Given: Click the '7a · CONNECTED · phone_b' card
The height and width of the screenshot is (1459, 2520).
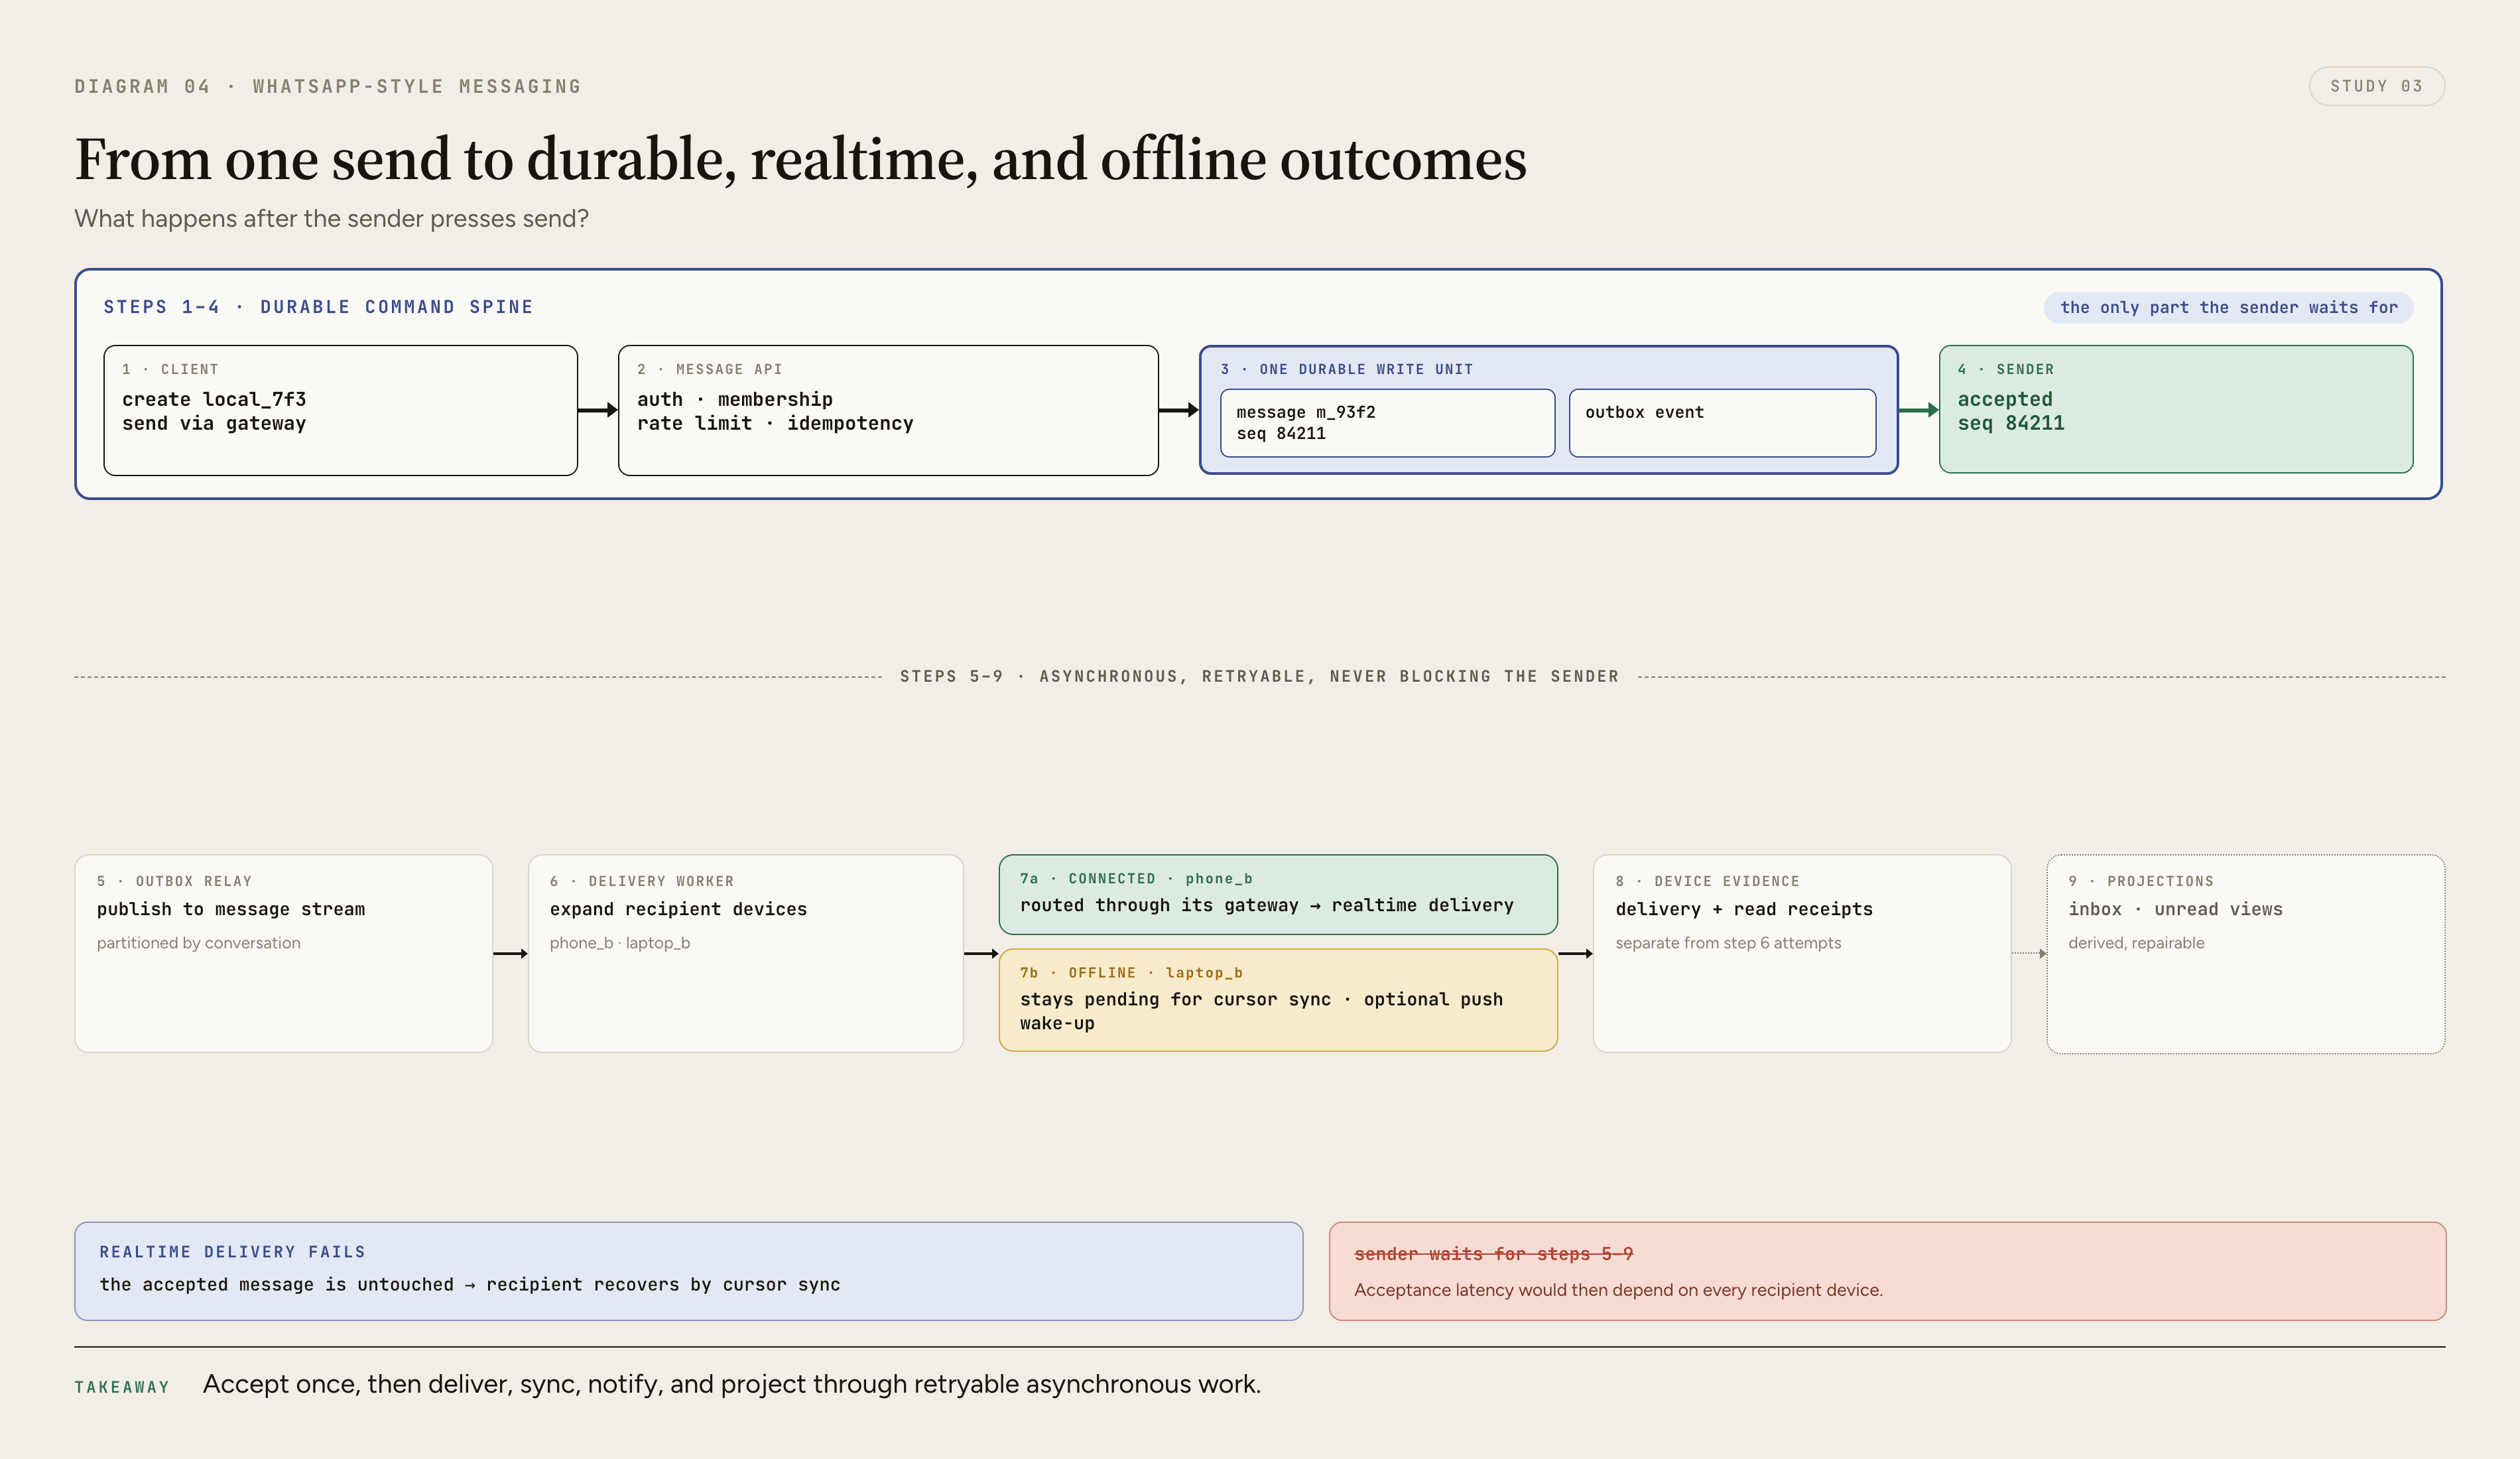Looking at the screenshot, I should (1278, 894).
